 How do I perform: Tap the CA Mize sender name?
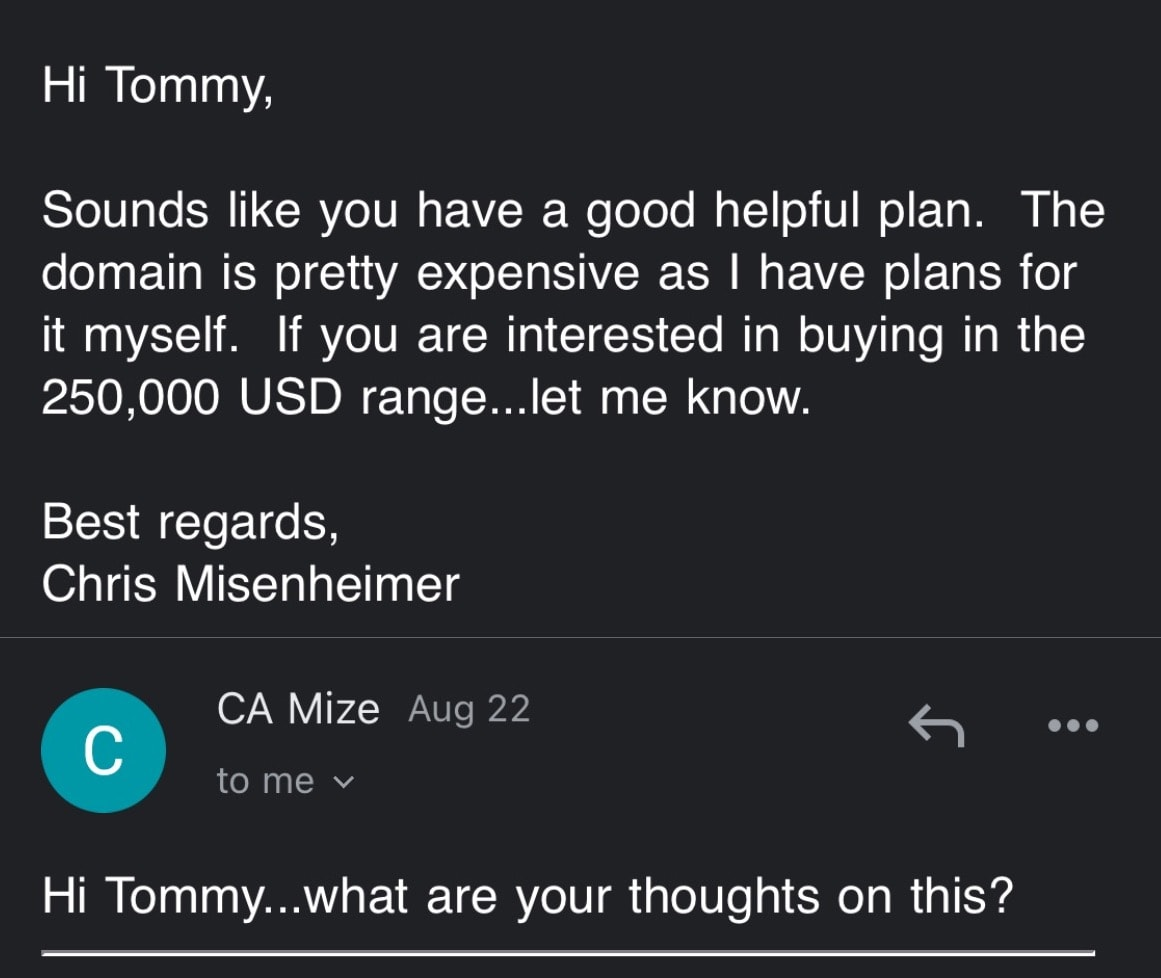[298, 709]
